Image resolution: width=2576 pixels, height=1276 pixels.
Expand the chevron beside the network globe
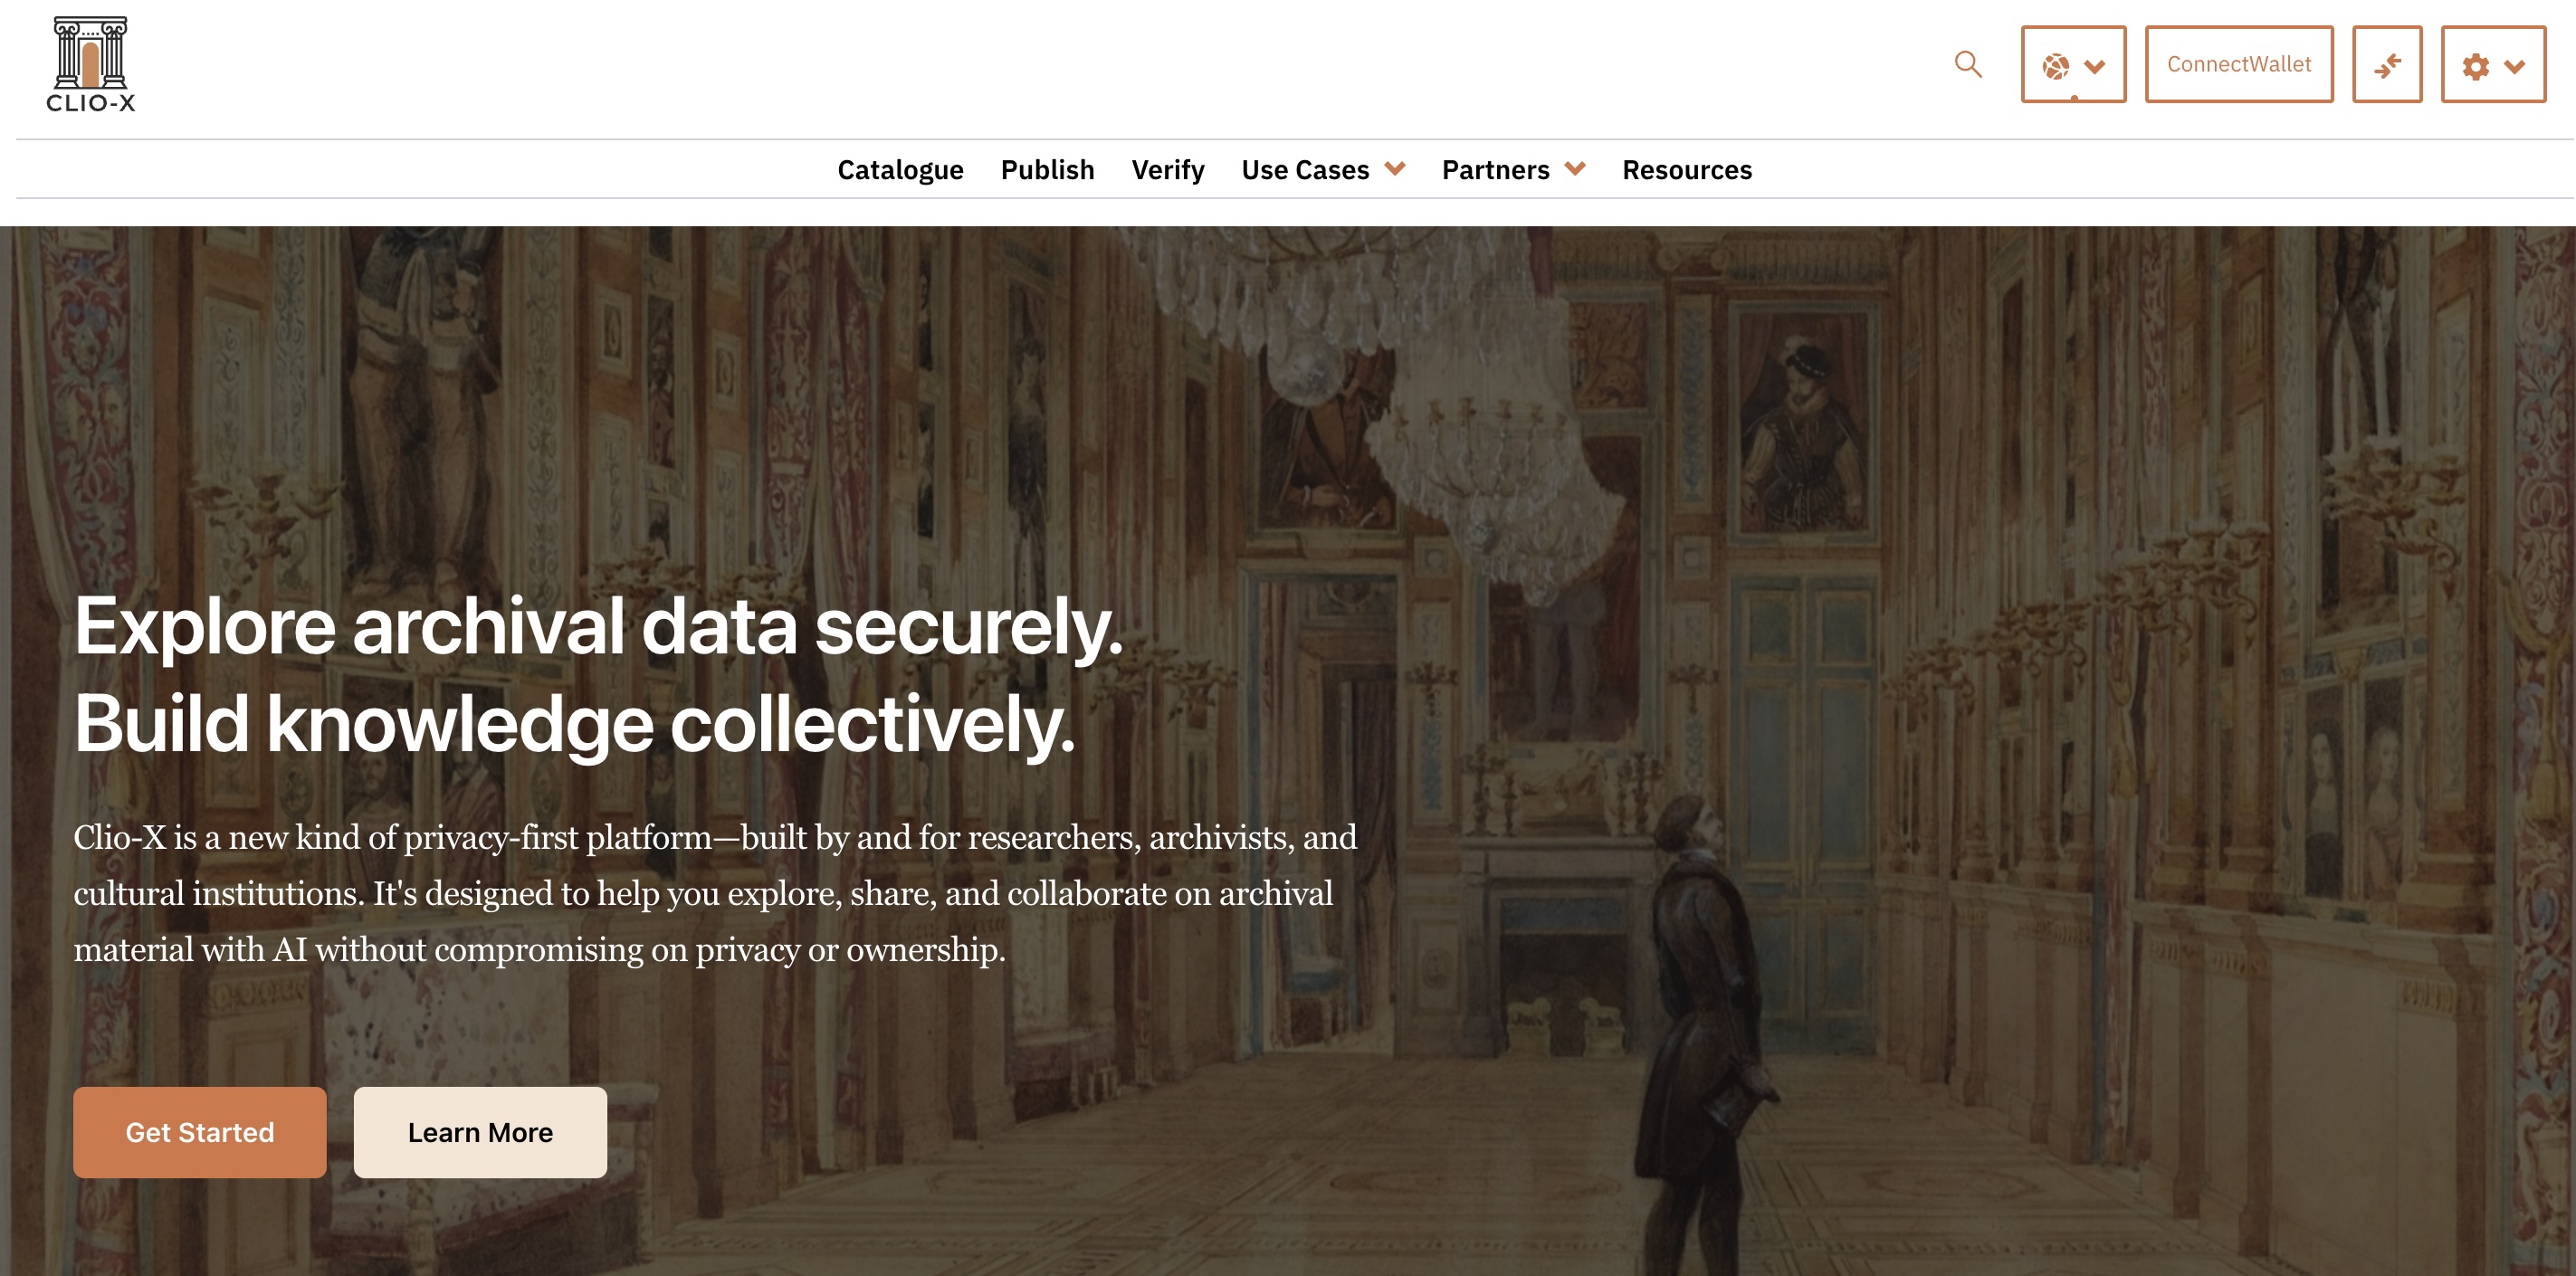point(2095,66)
